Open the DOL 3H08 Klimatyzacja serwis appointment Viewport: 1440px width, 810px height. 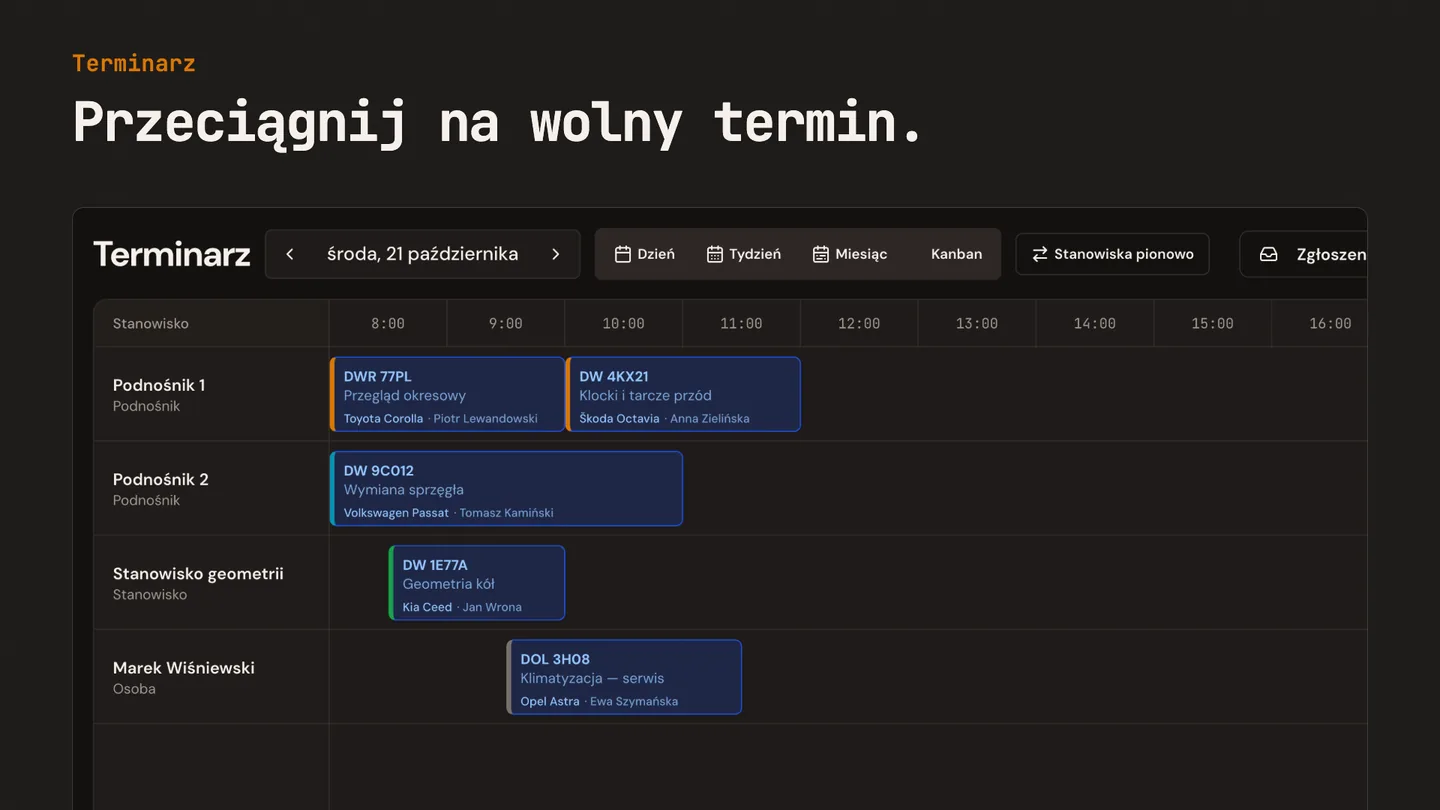pos(624,677)
